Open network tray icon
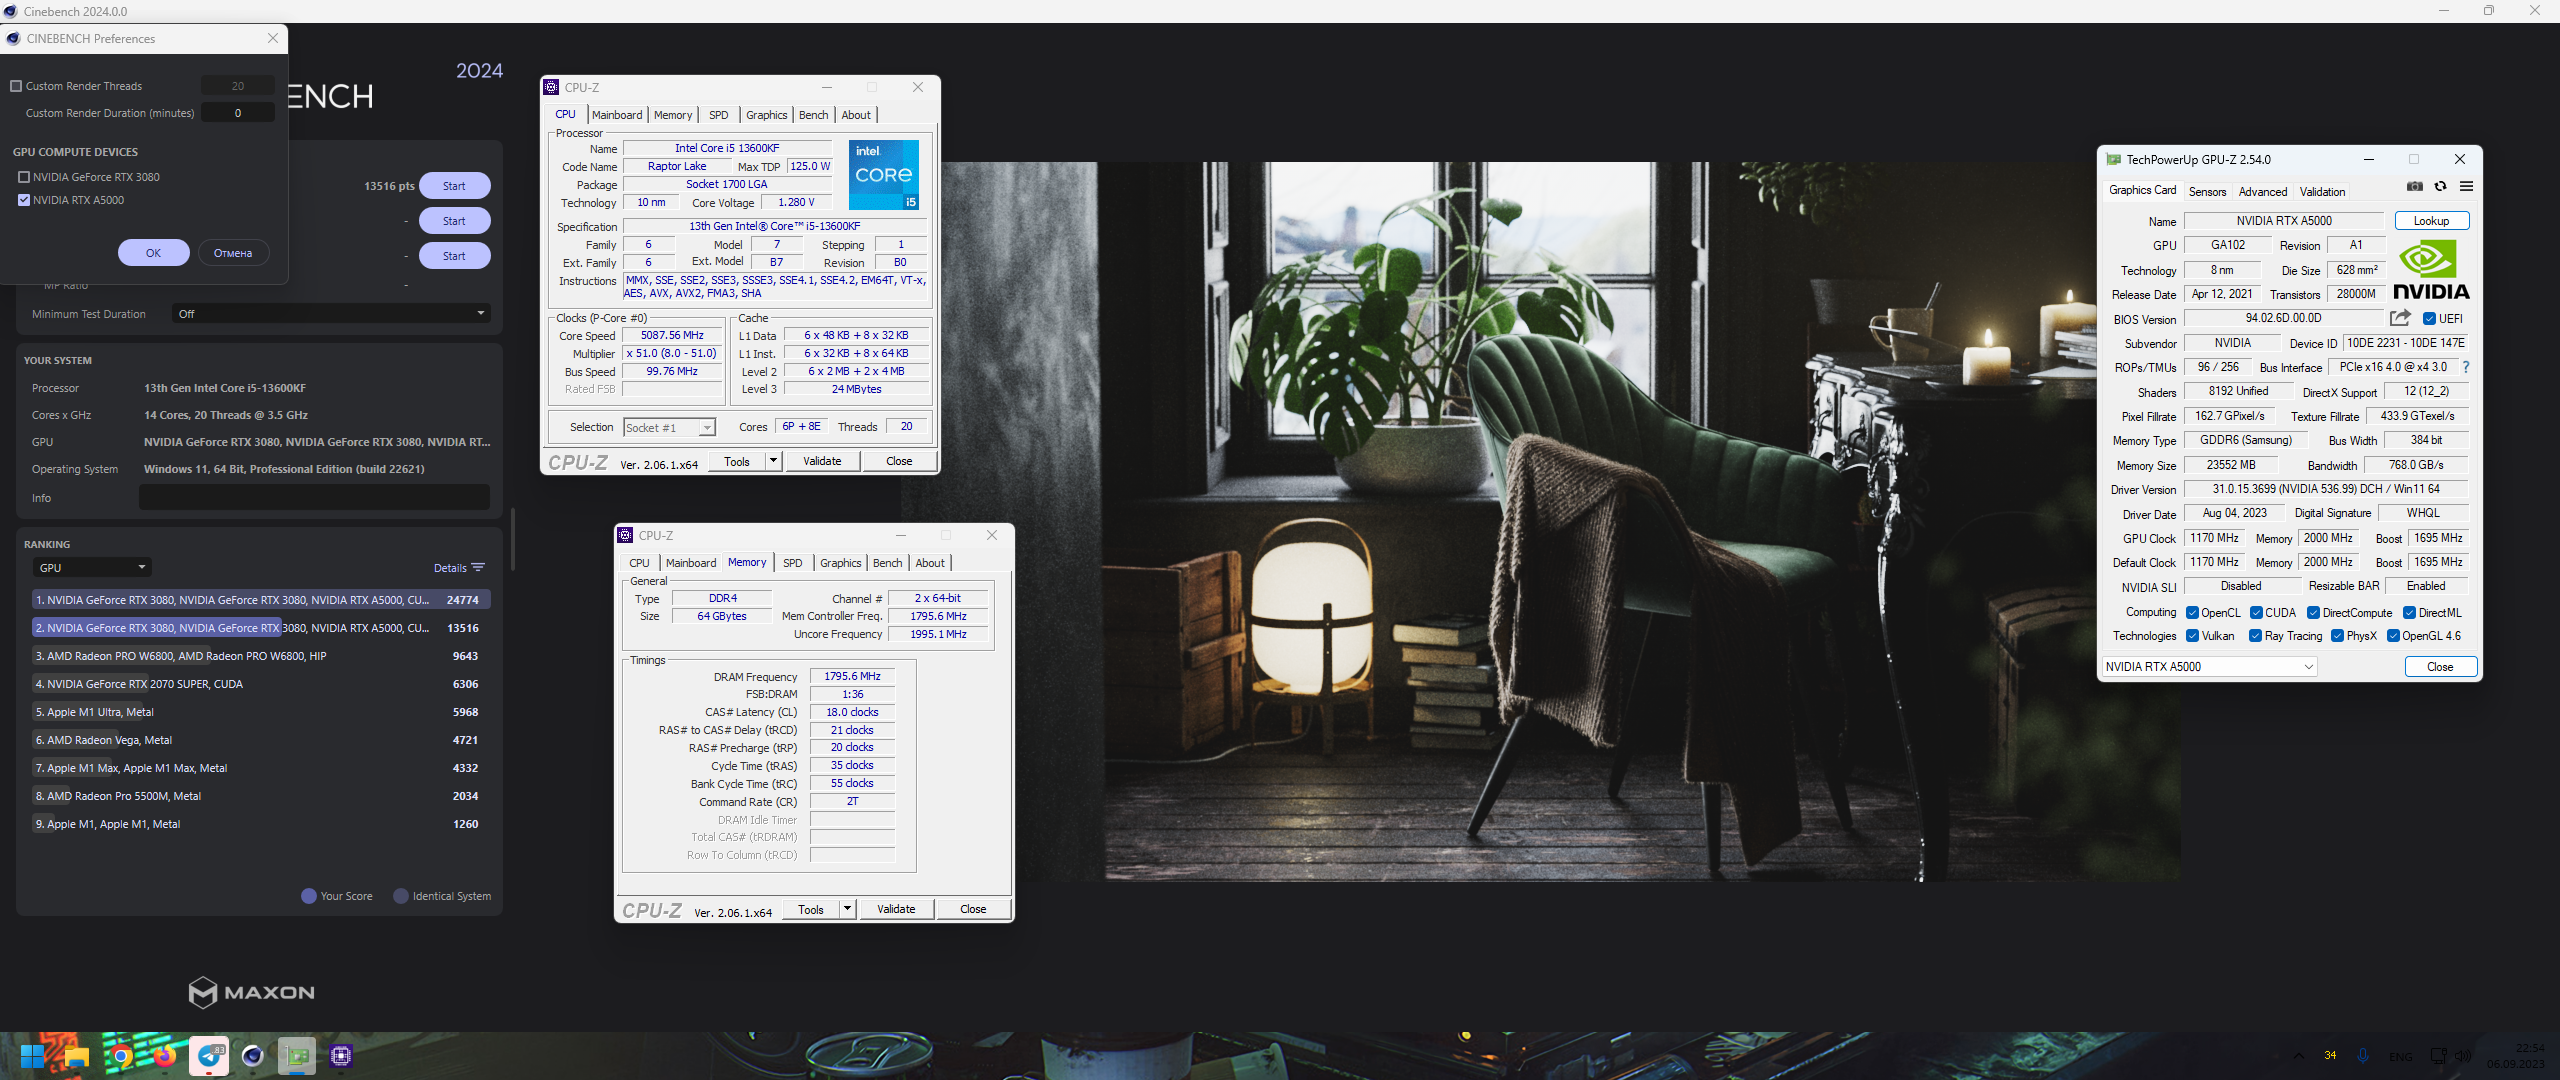Viewport: 2560px width, 1080px height. [x=2438, y=1056]
